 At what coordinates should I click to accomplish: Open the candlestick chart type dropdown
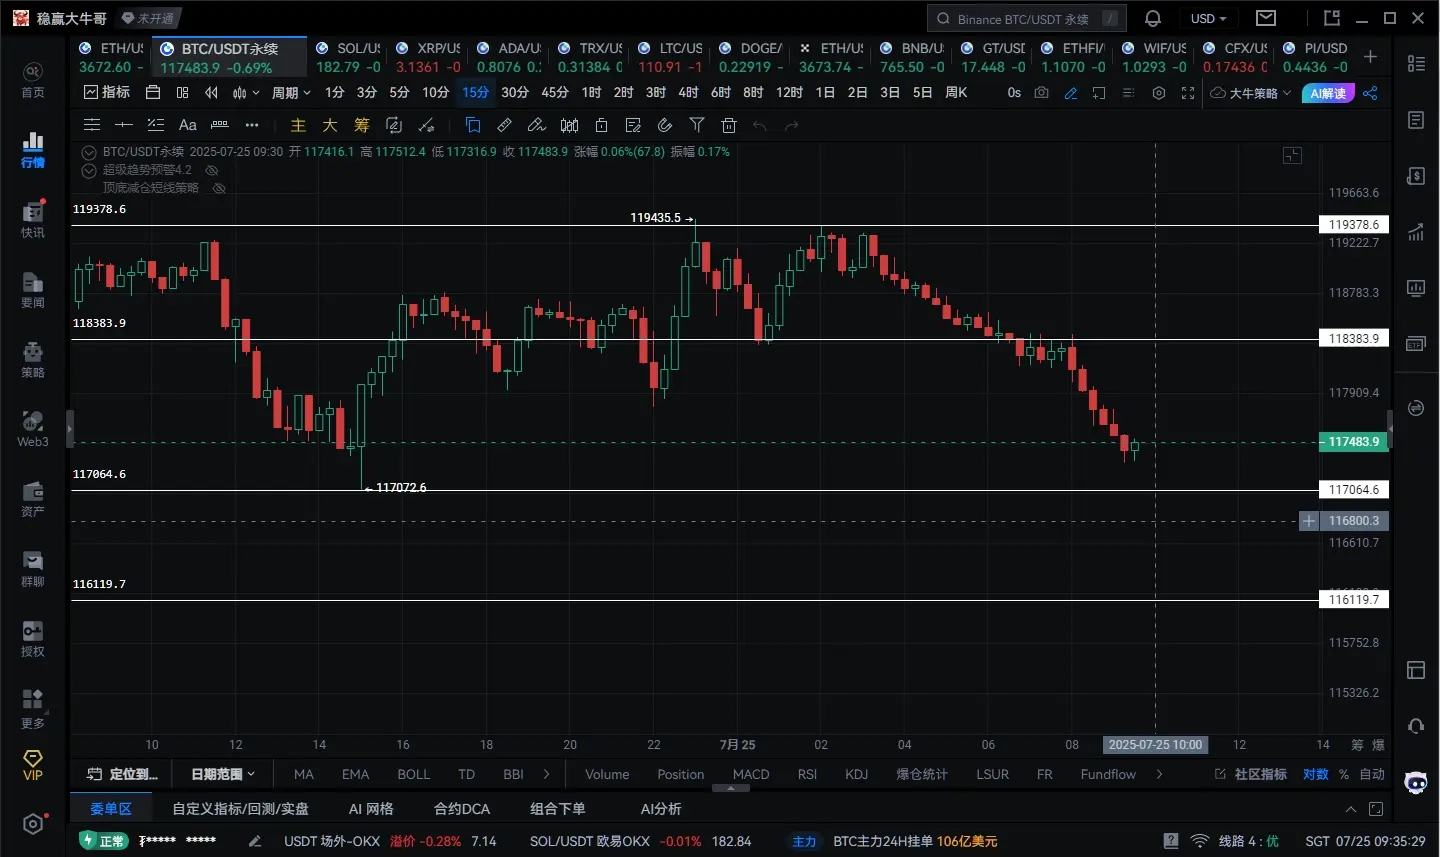pyautogui.click(x=245, y=93)
